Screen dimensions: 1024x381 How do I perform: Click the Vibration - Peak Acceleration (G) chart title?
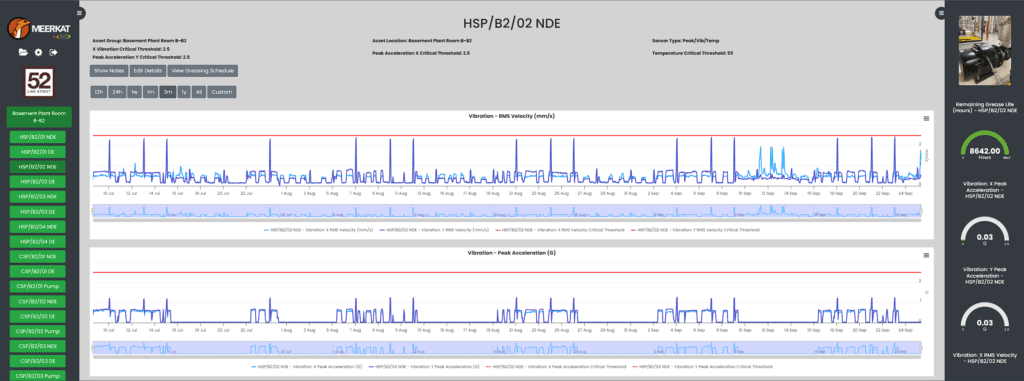click(x=511, y=252)
